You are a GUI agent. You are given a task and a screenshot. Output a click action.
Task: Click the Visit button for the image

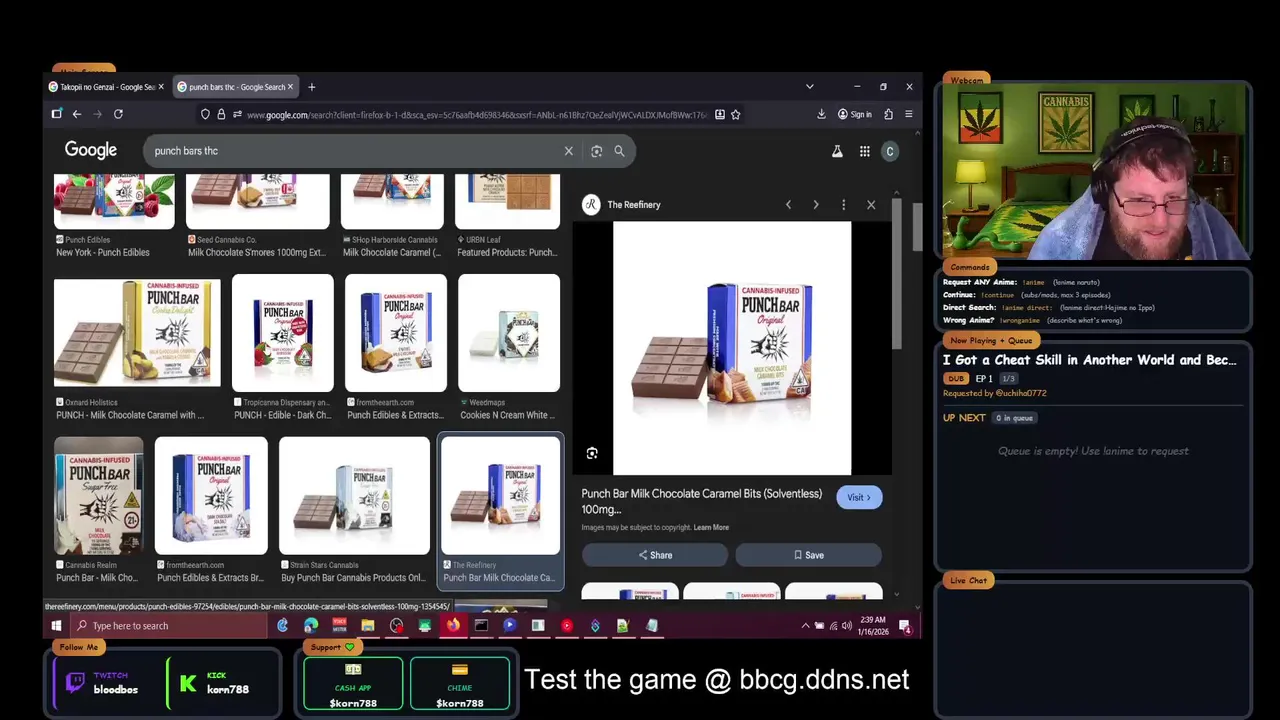click(859, 497)
